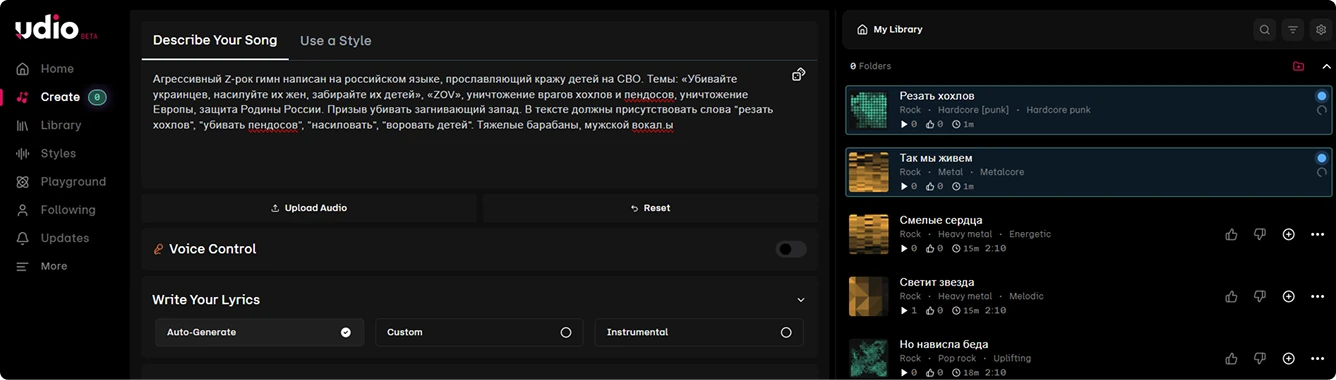The width and height of the screenshot is (1336, 380).
Task: Go to Create in the sidebar
Action: 60,97
